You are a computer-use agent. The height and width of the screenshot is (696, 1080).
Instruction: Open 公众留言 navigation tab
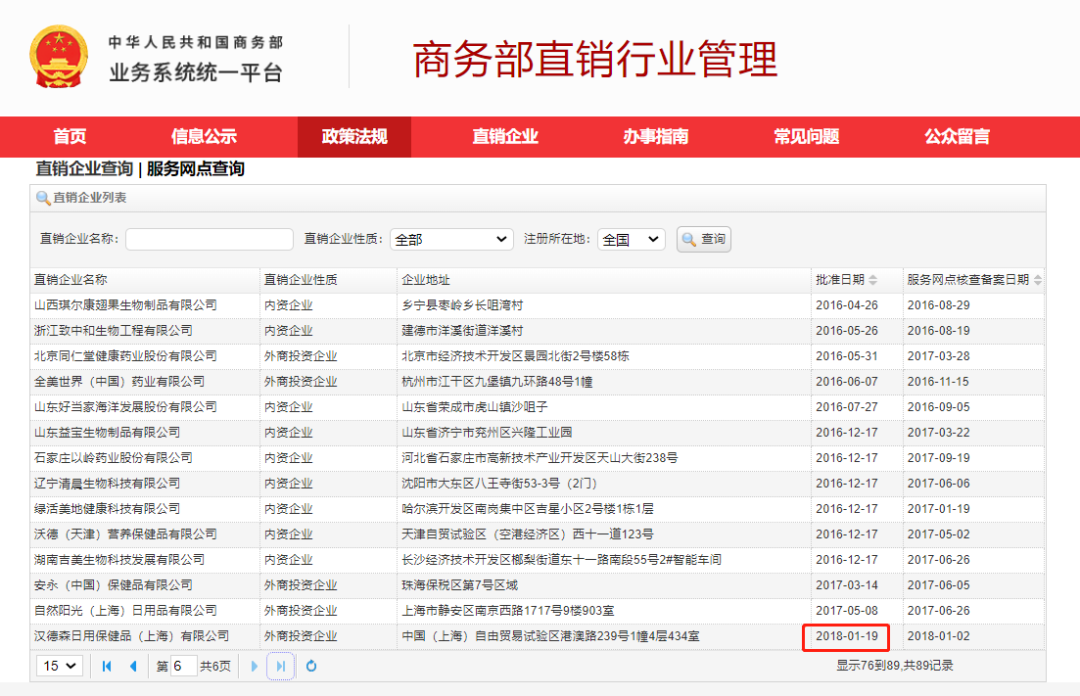pyautogui.click(x=957, y=137)
